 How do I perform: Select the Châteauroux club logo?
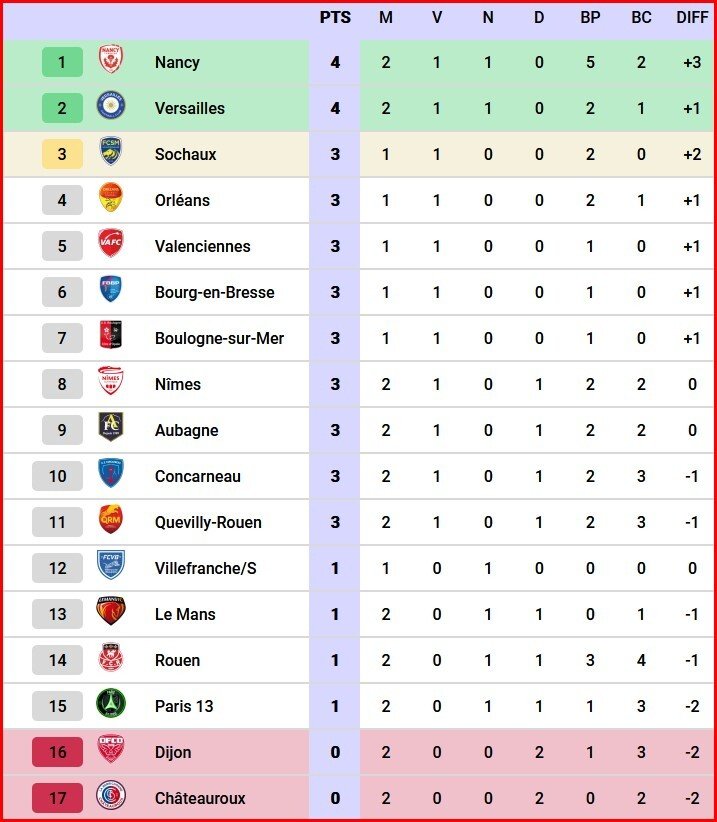pos(111,795)
